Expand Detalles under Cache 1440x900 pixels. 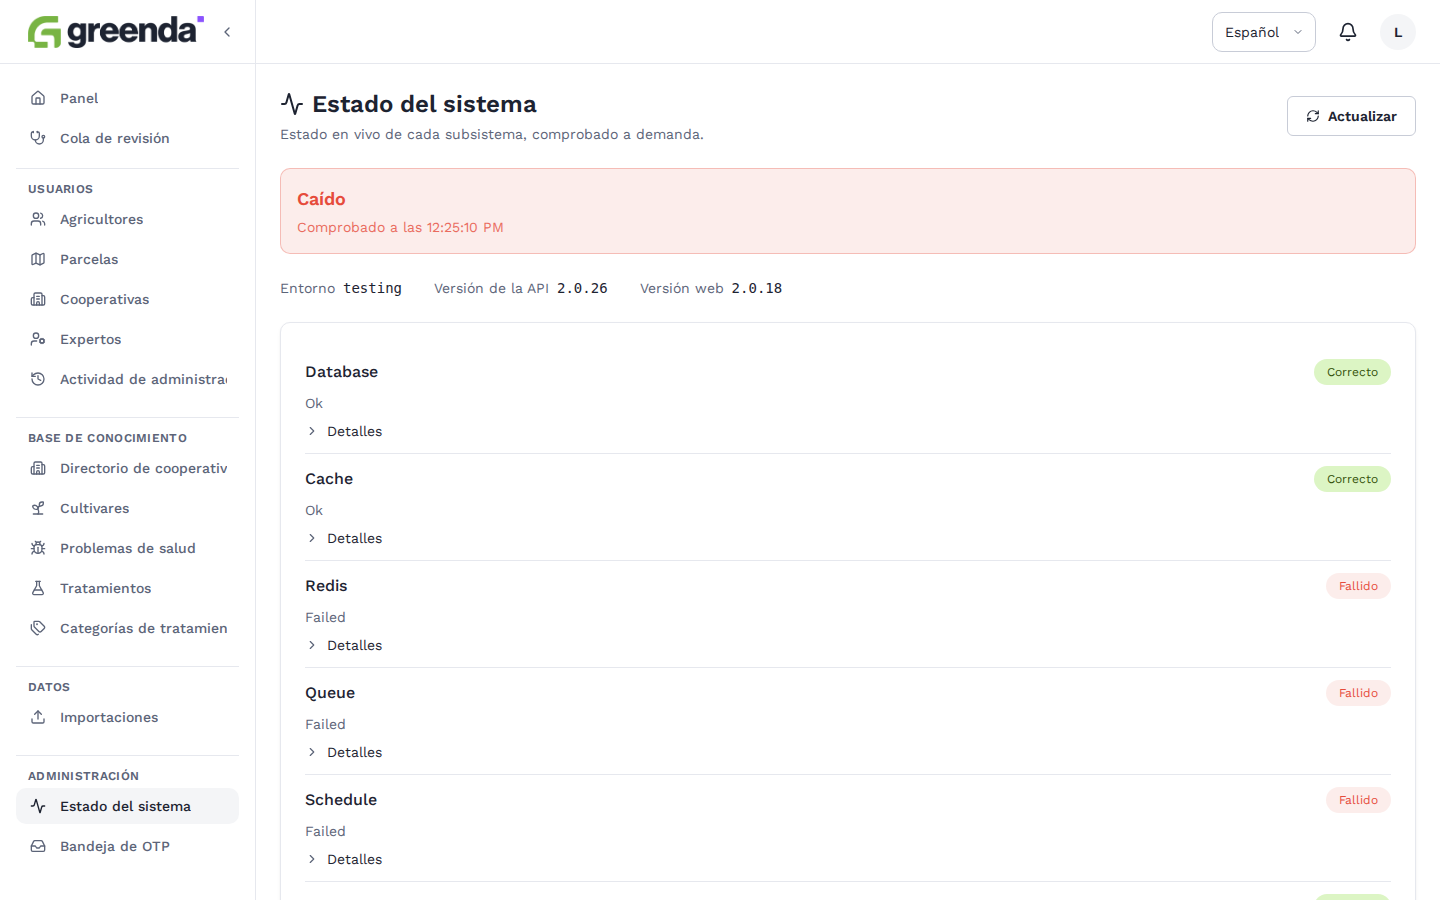point(345,538)
